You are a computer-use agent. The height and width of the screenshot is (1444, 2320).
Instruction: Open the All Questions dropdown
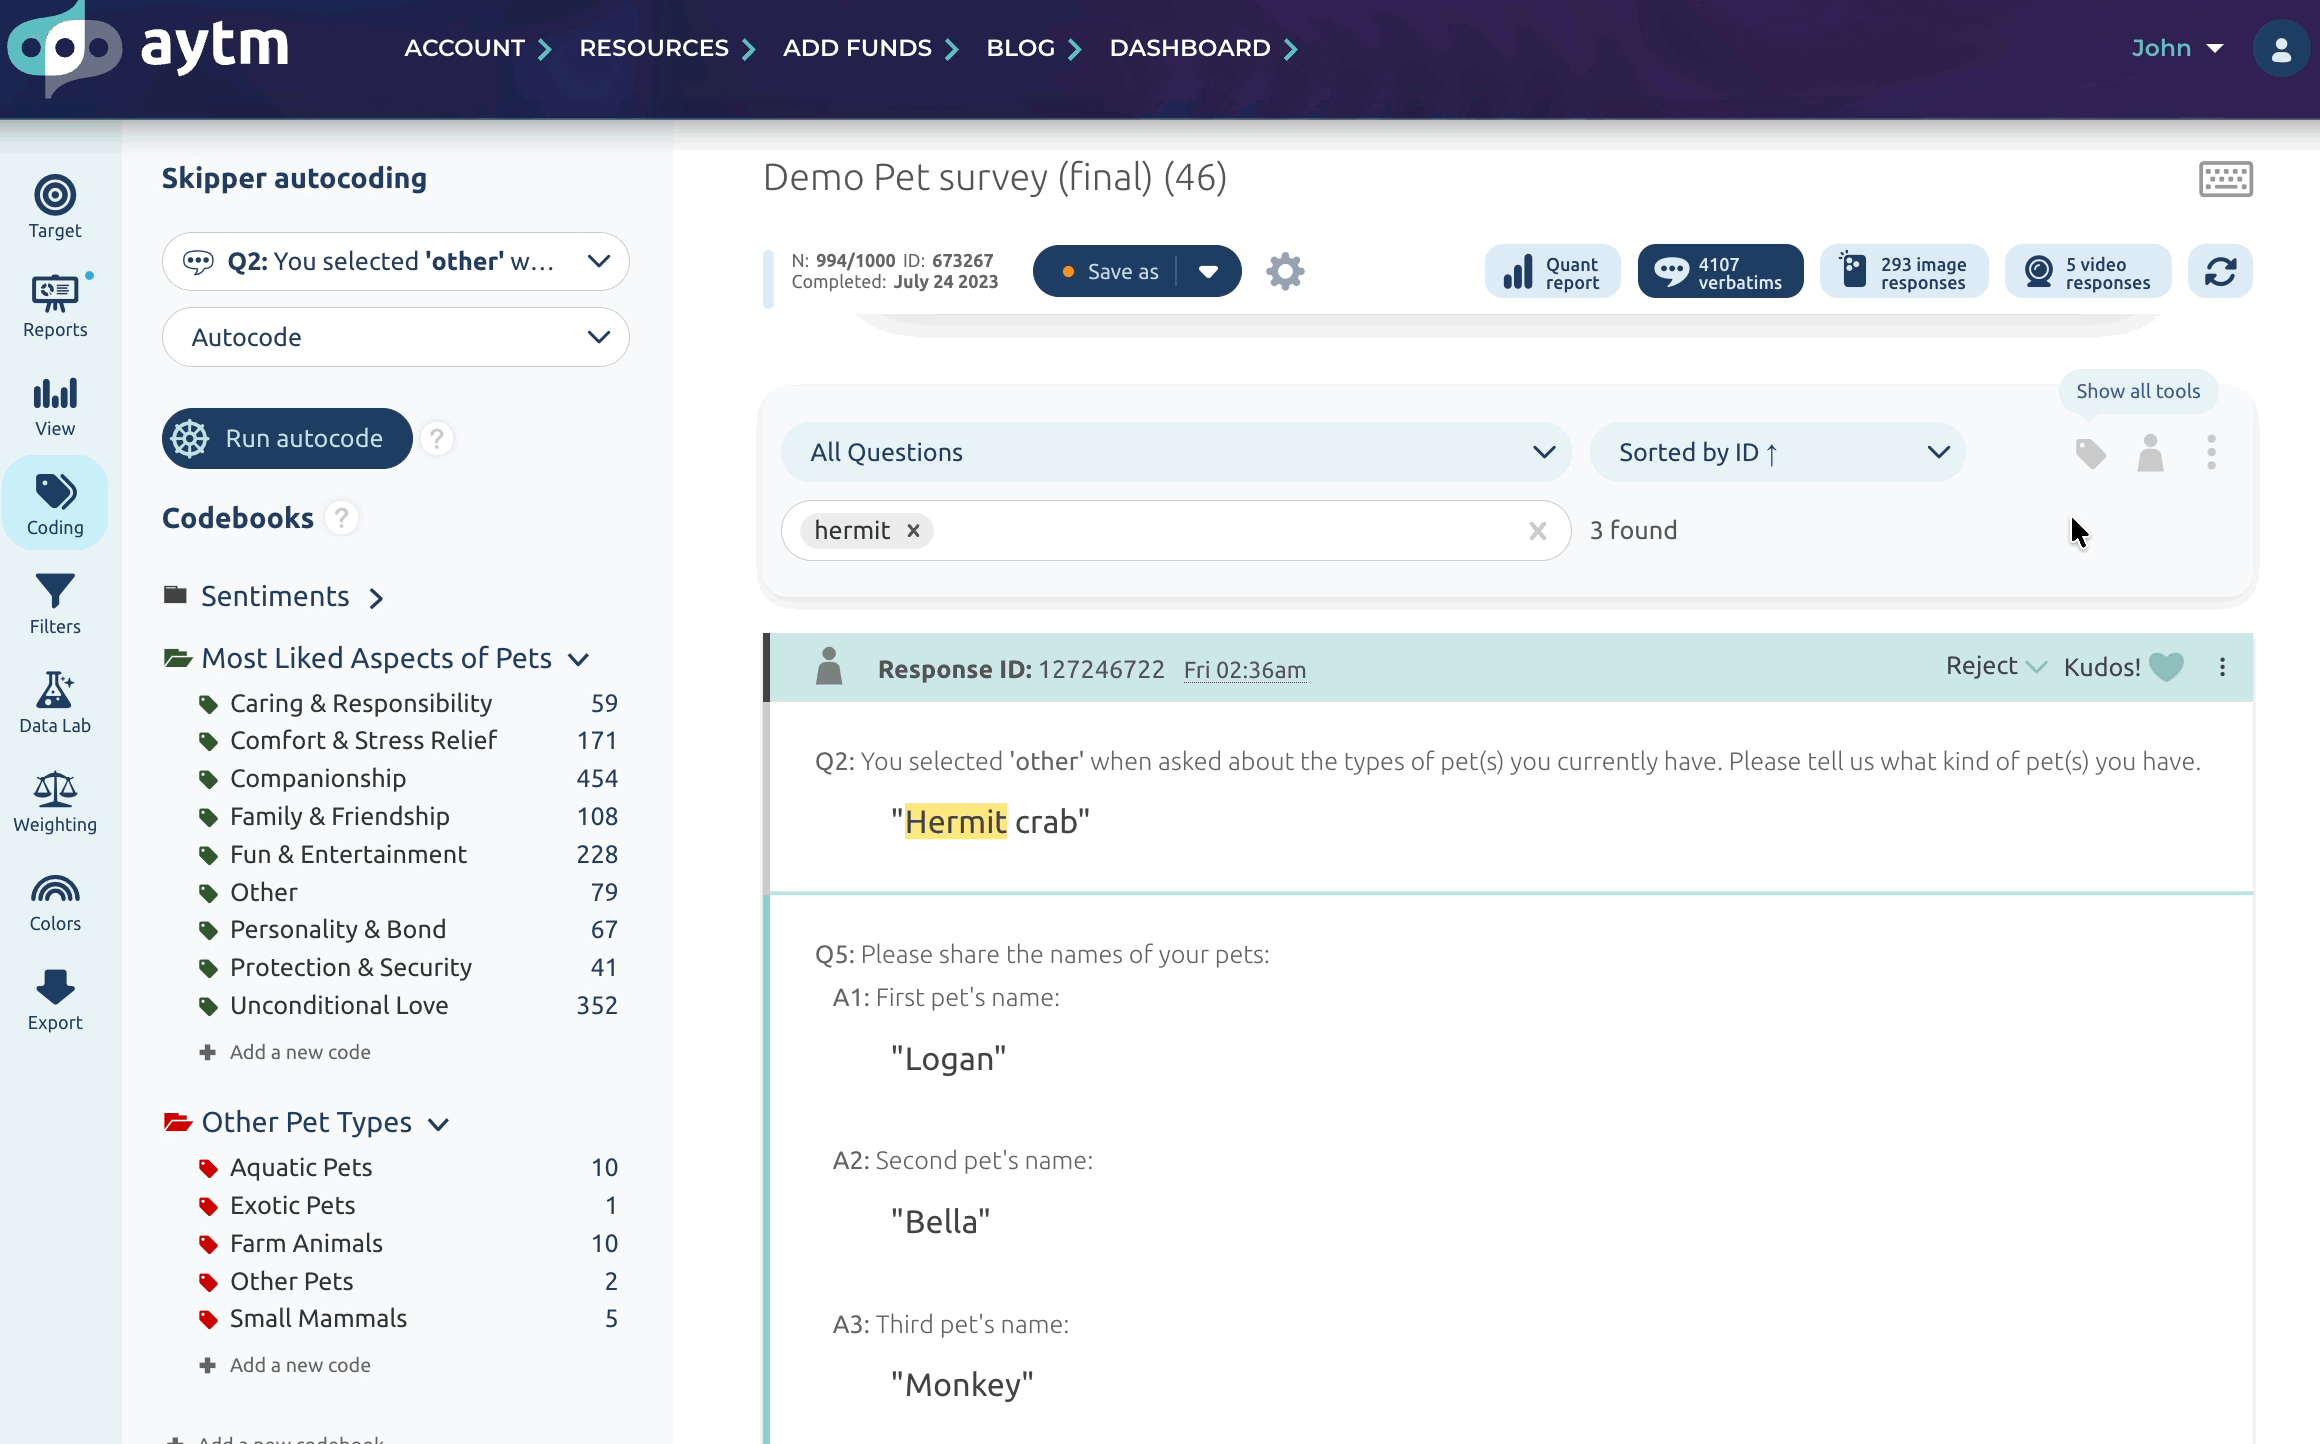pos(1176,452)
